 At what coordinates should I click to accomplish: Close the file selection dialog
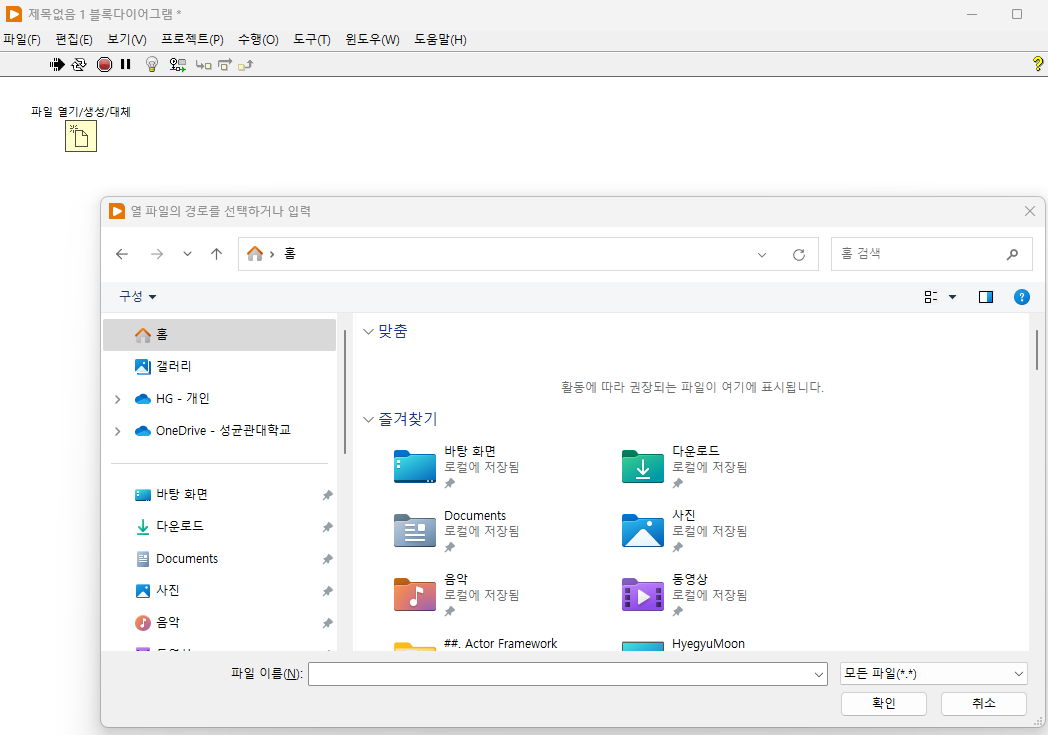pos(1030,211)
